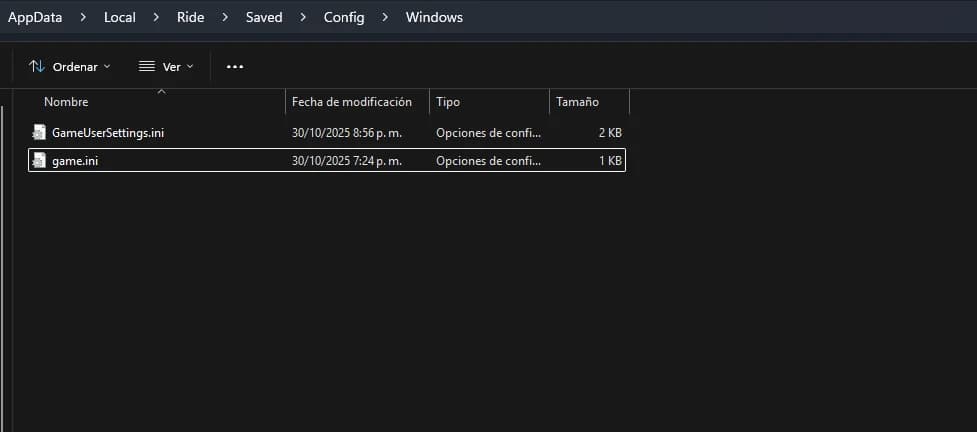Viewport: 977px width, 432px height.
Task: Open the Ver view dropdown
Action: click(166, 67)
